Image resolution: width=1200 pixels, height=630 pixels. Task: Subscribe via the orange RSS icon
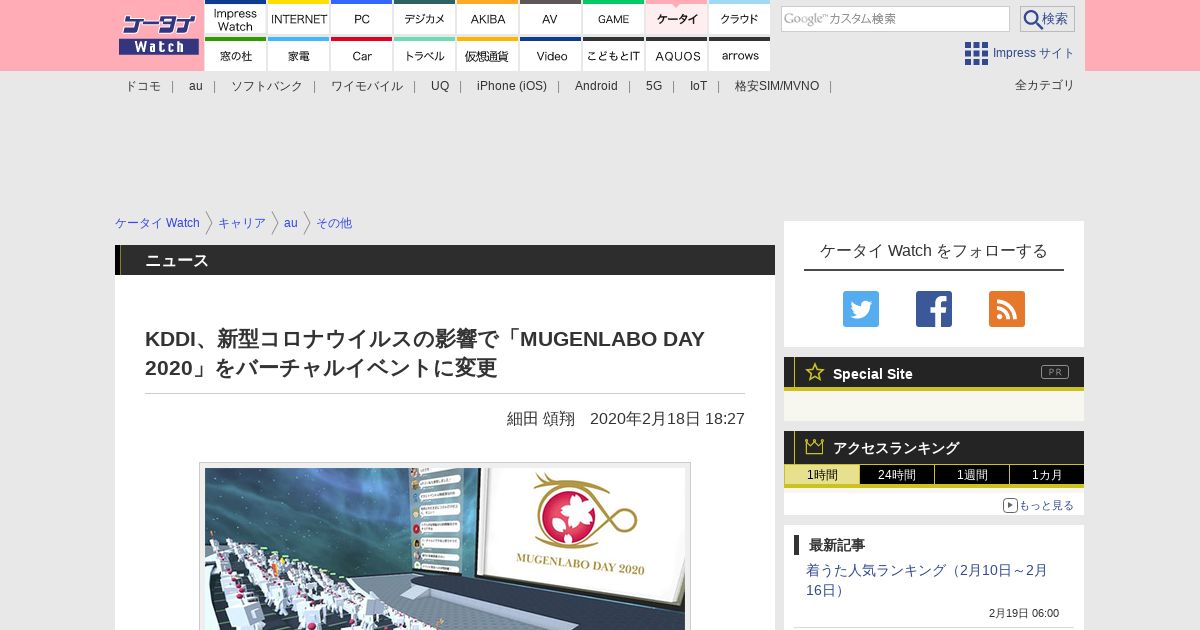(1007, 309)
